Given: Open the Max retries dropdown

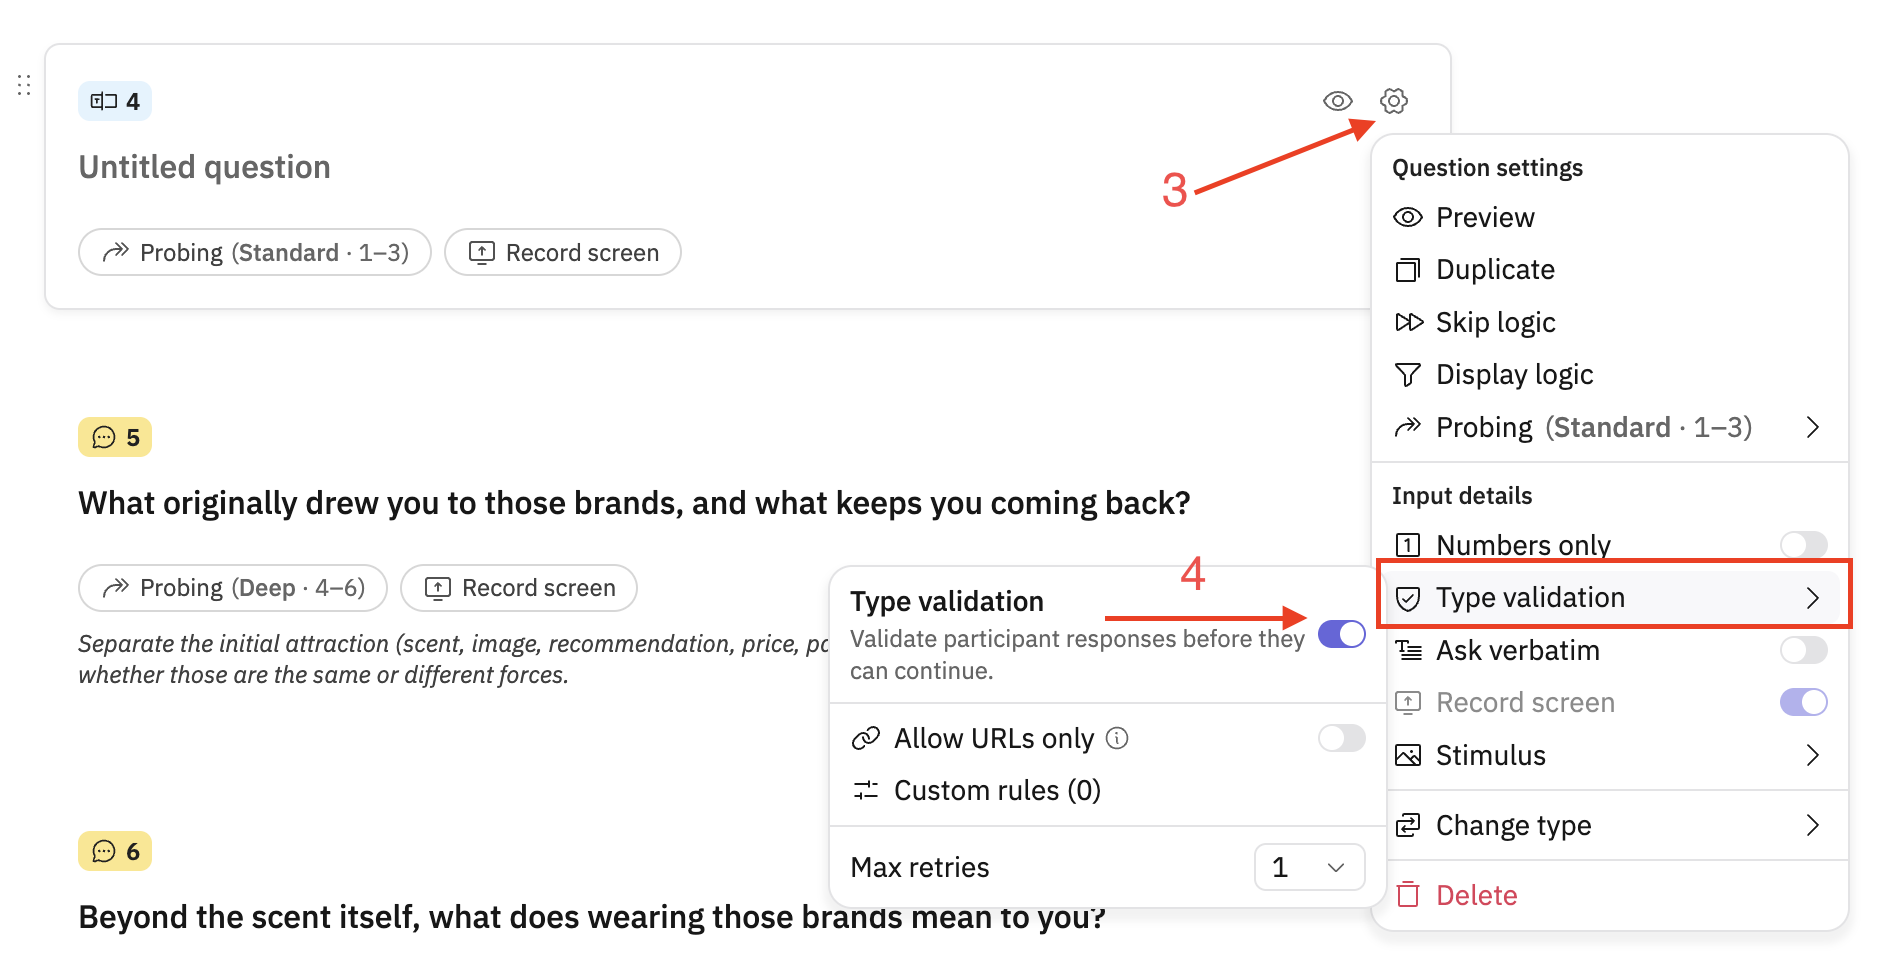Looking at the screenshot, I should tap(1309, 867).
